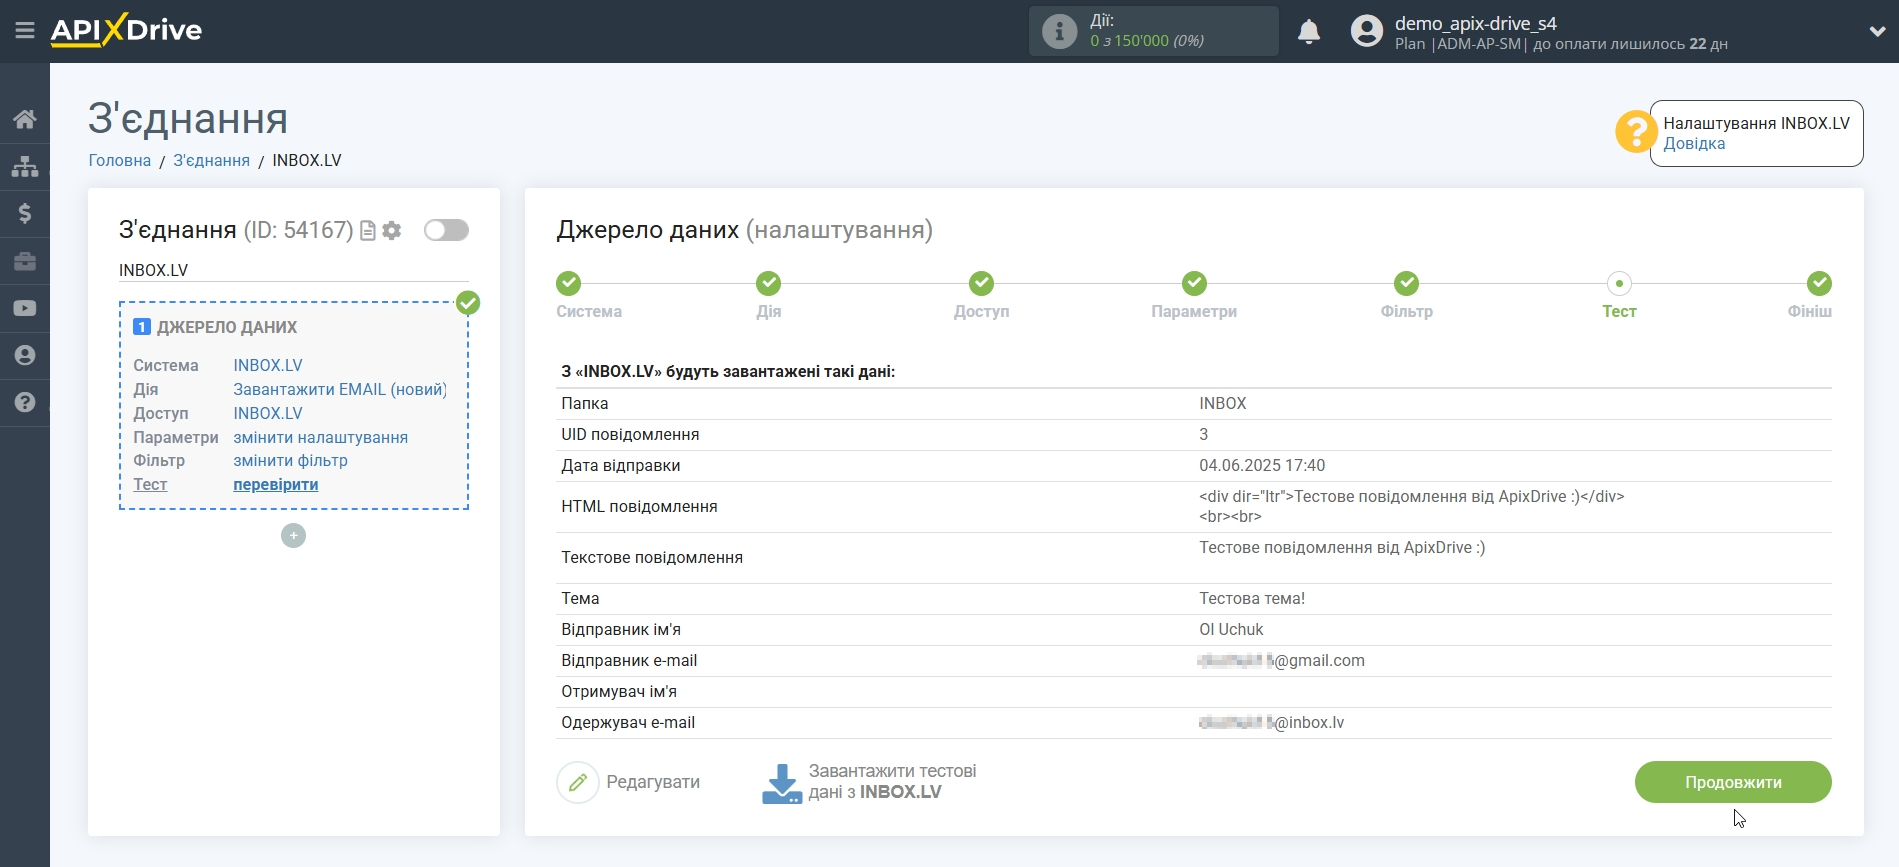Click the ApiX-Drive logo

pyautogui.click(x=126, y=30)
